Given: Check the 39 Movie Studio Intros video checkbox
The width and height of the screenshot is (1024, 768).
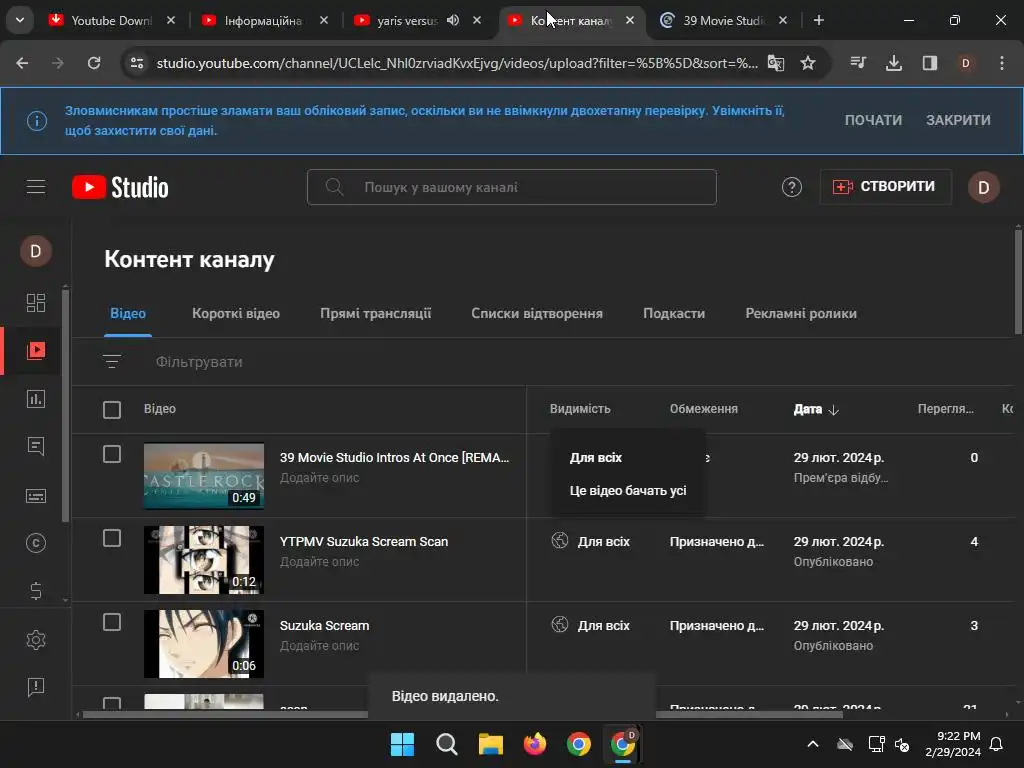Looking at the screenshot, I should tap(112, 454).
